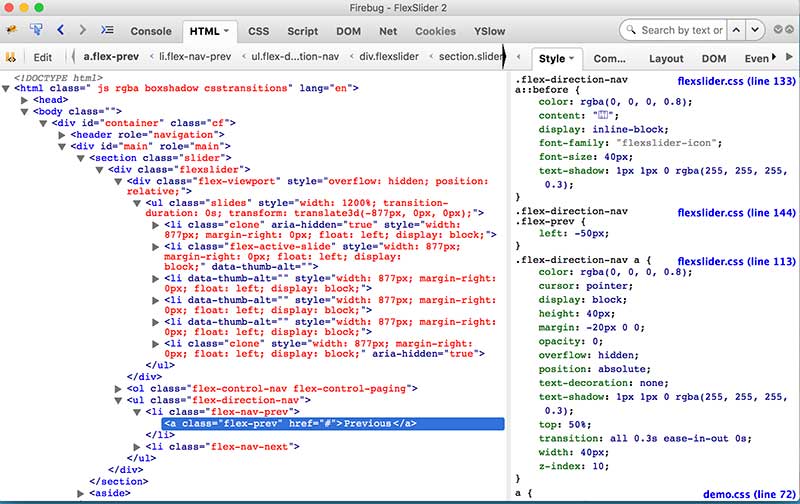Image resolution: width=800 pixels, height=504 pixels.
Task: Click the Firebug bug icon
Action: (13, 31)
